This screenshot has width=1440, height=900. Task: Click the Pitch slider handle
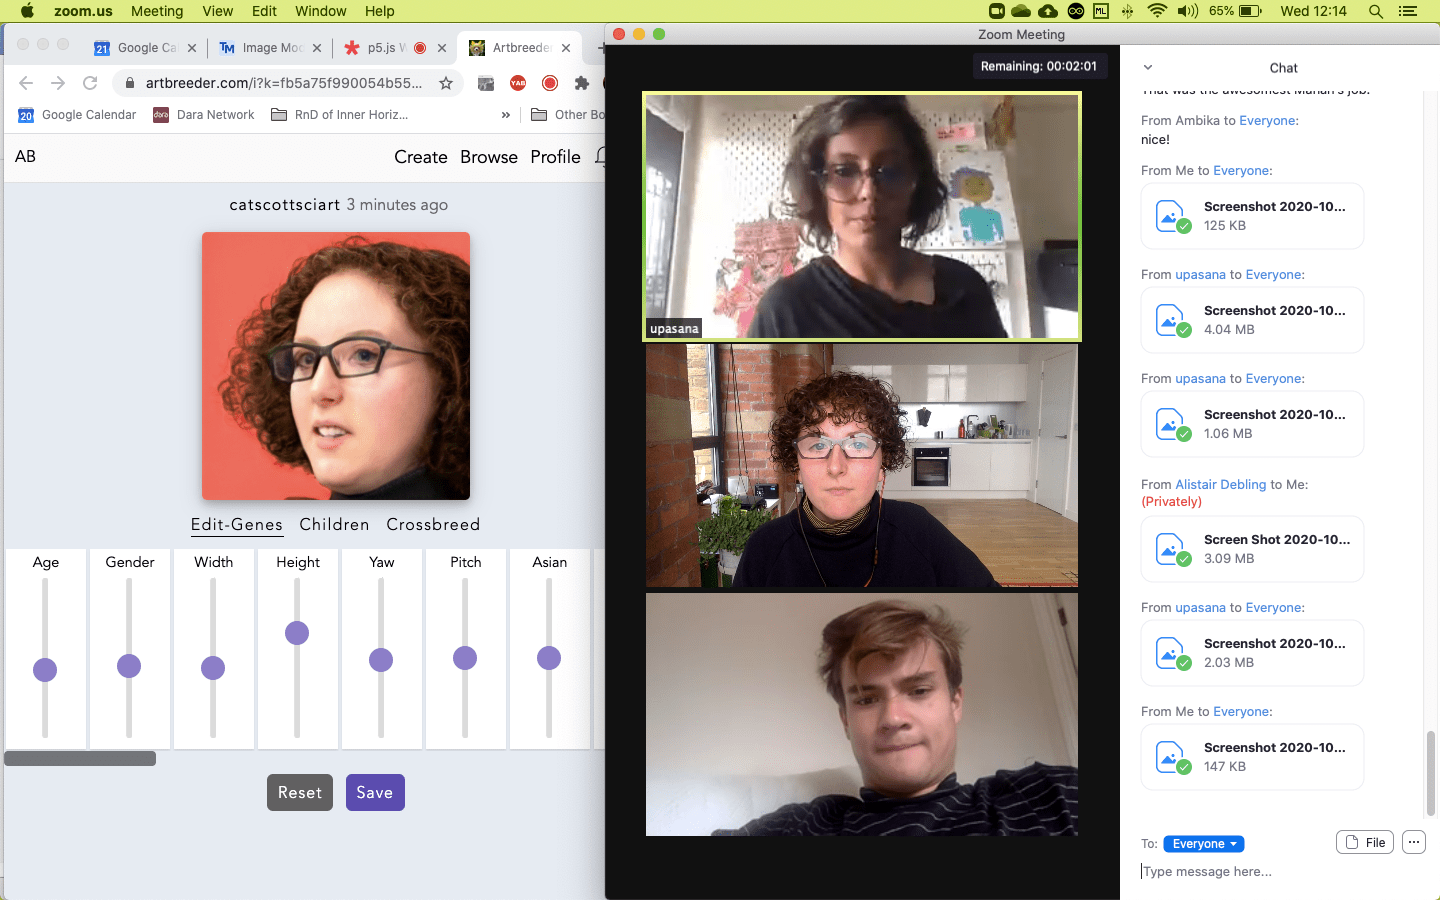tap(465, 658)
